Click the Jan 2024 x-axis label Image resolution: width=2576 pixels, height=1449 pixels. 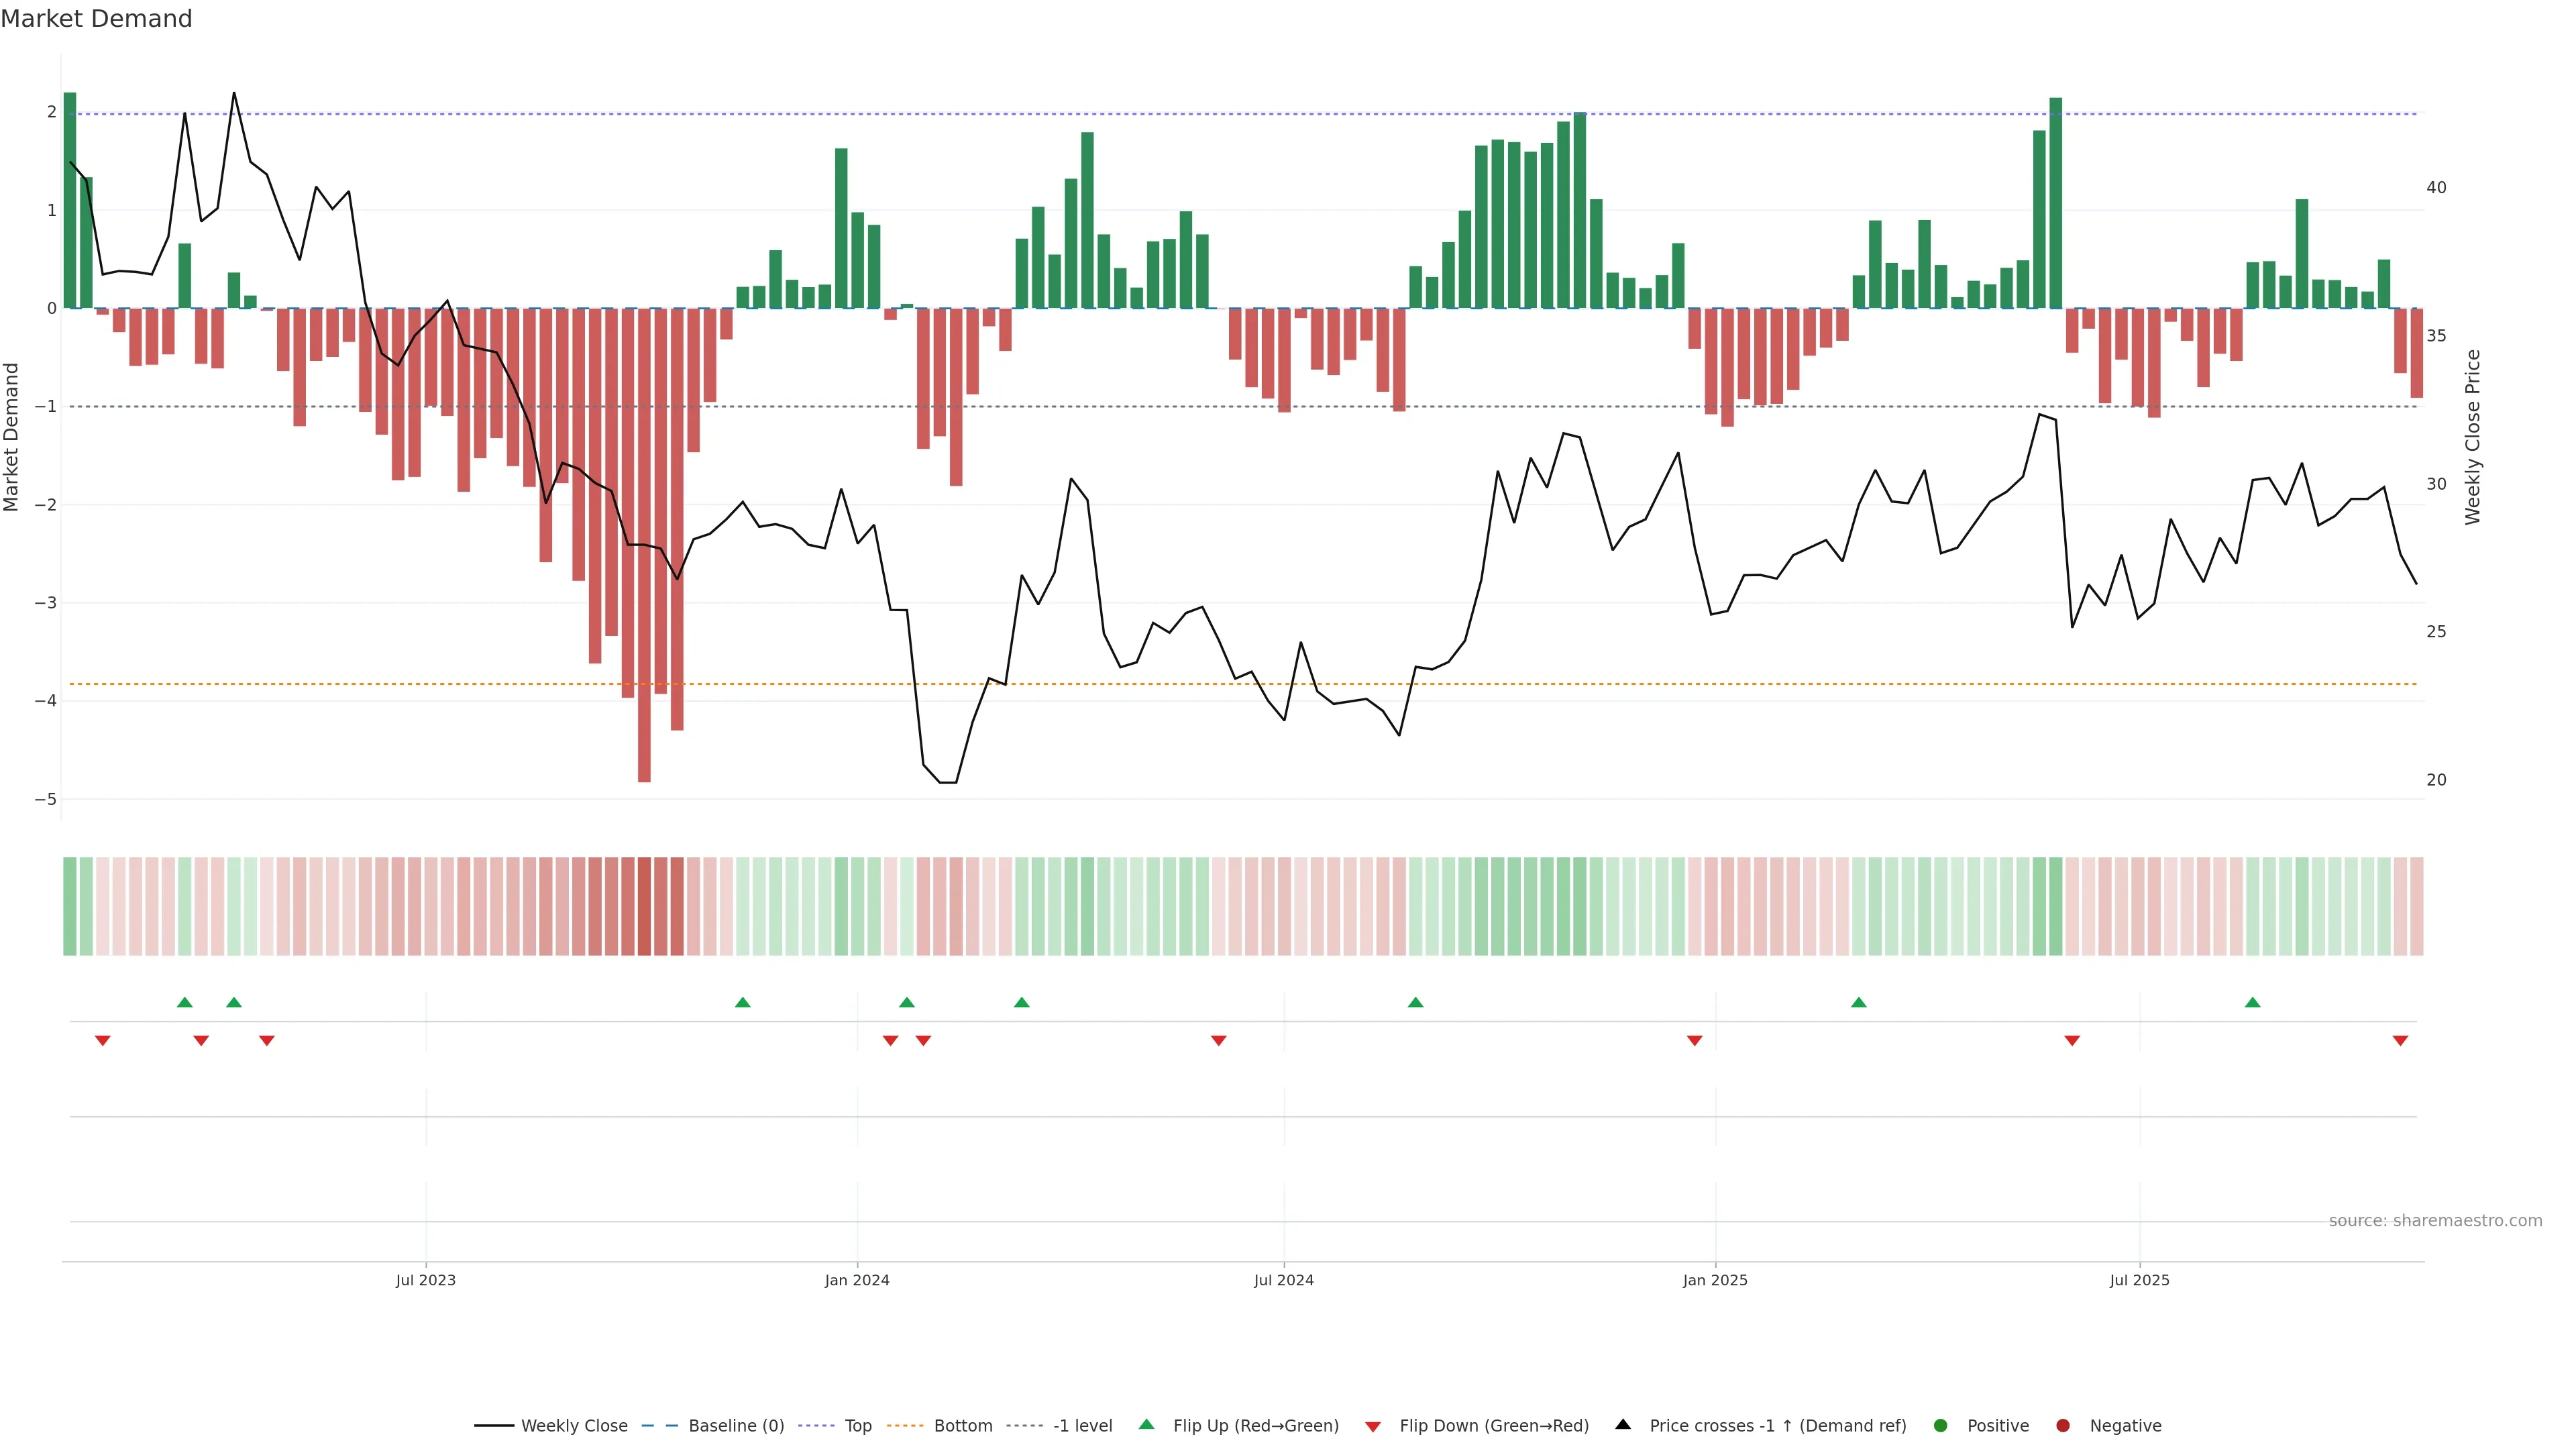857,1281
